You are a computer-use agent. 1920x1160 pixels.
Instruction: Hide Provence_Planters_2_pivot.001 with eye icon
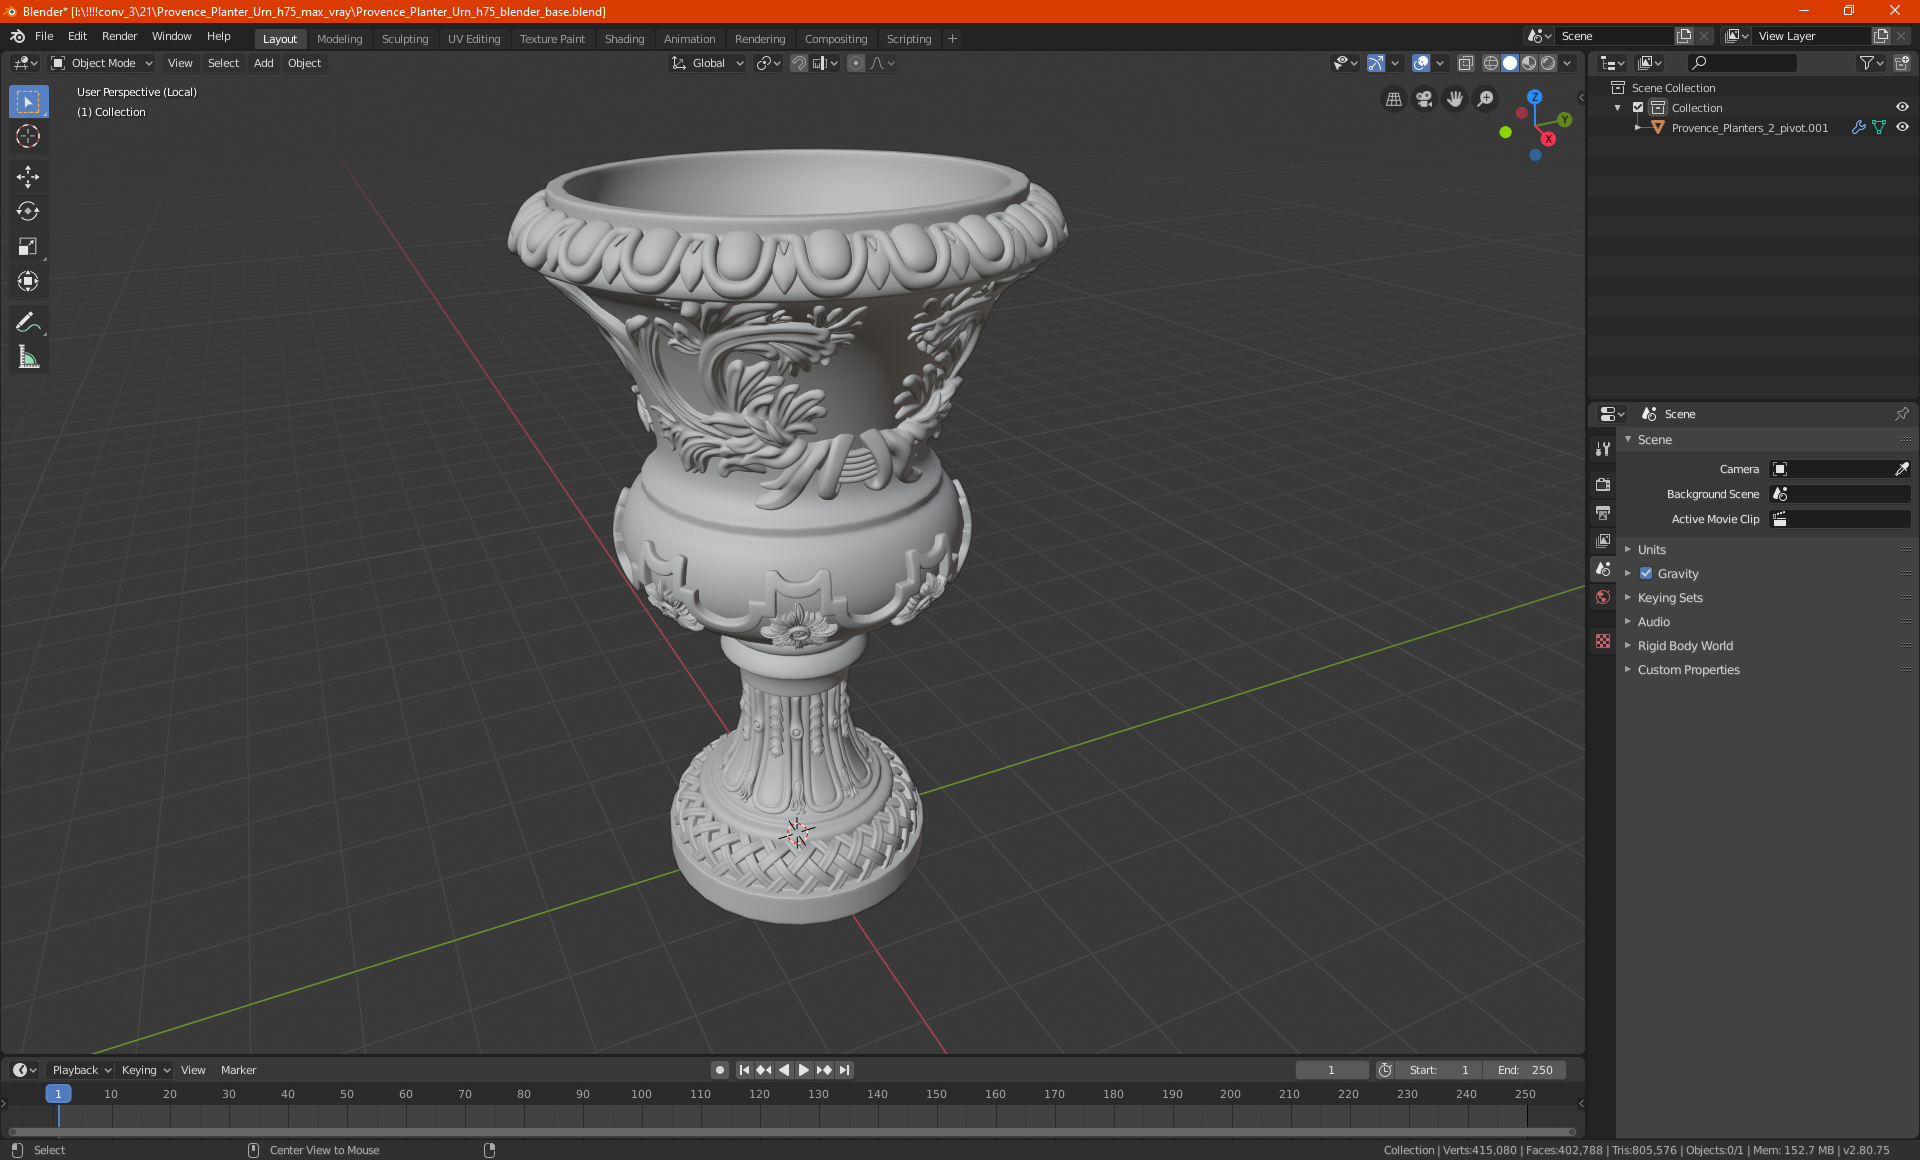pos(1902,128)
